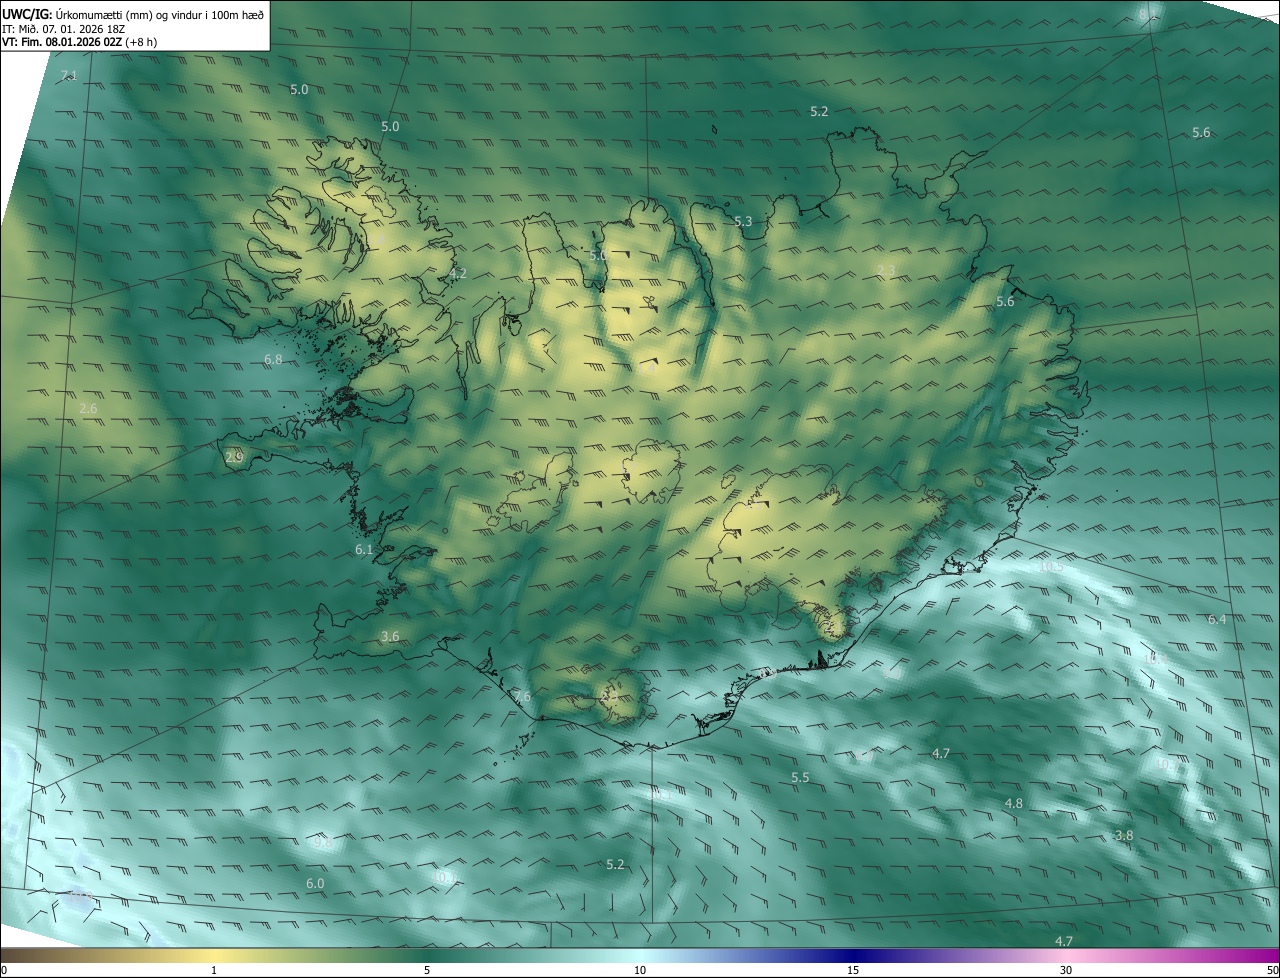Click the map value "4.8"
1280x978 pixels.
pyautogui.click(x=1013, y=804)
